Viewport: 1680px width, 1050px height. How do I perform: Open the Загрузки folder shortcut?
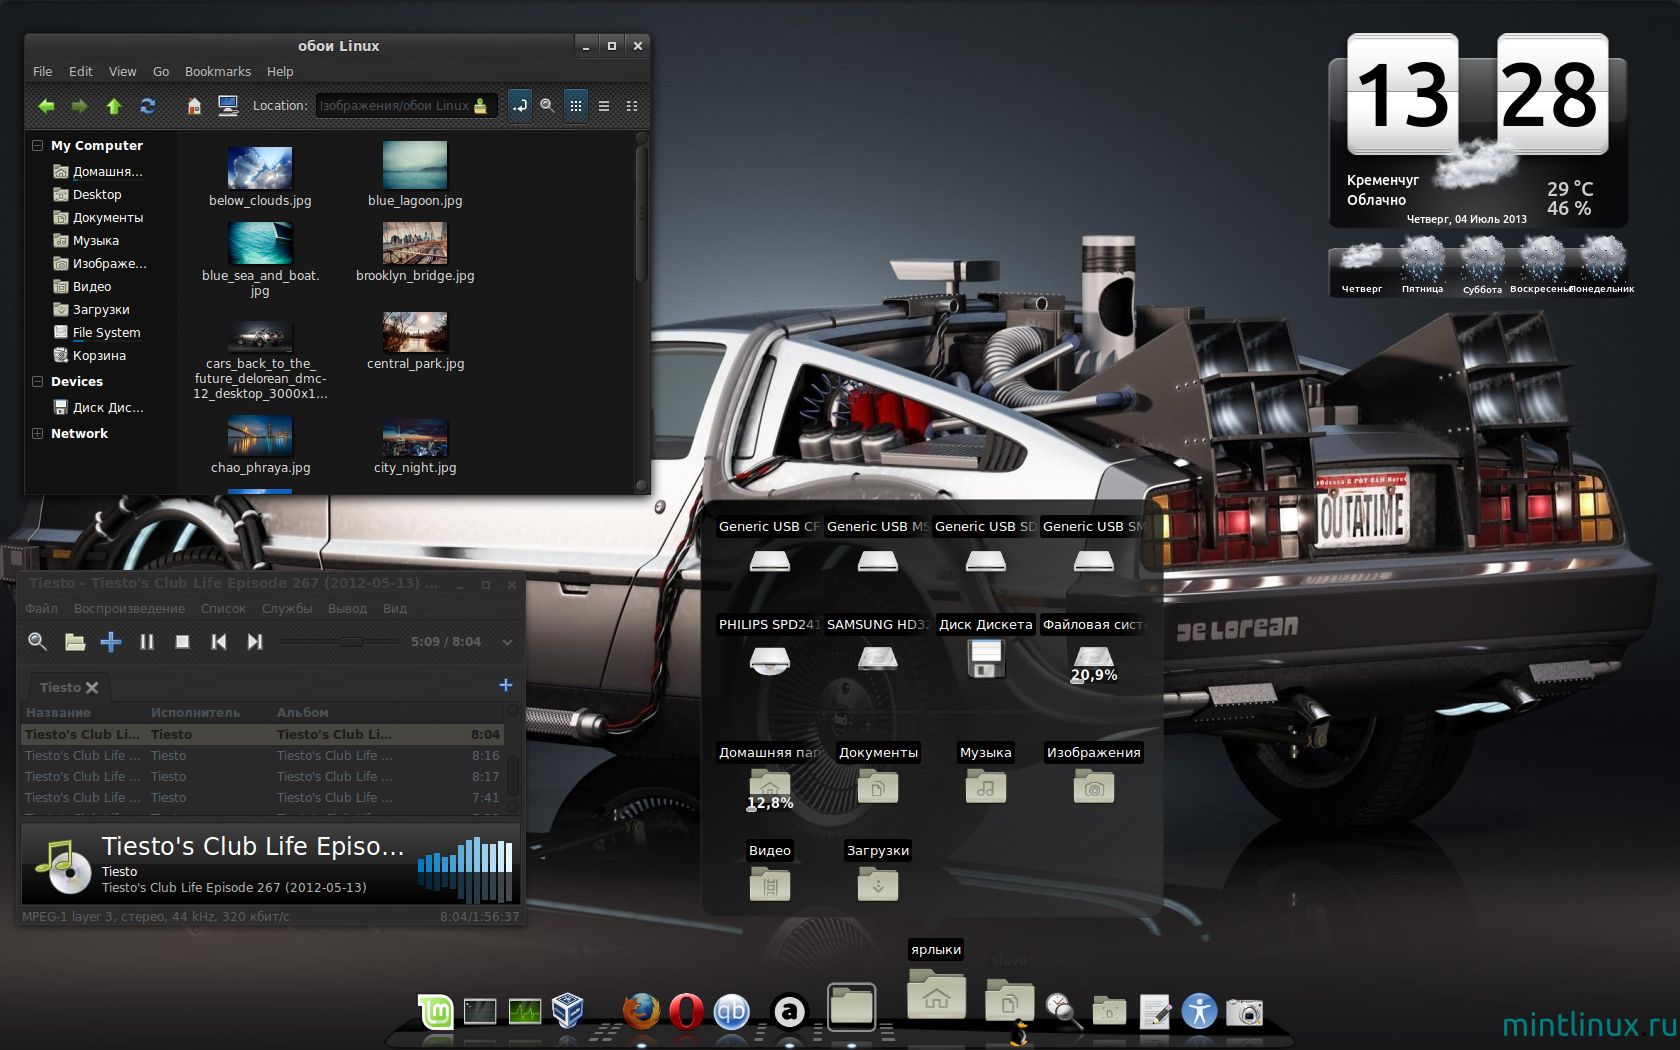click(x=878, y=884)
